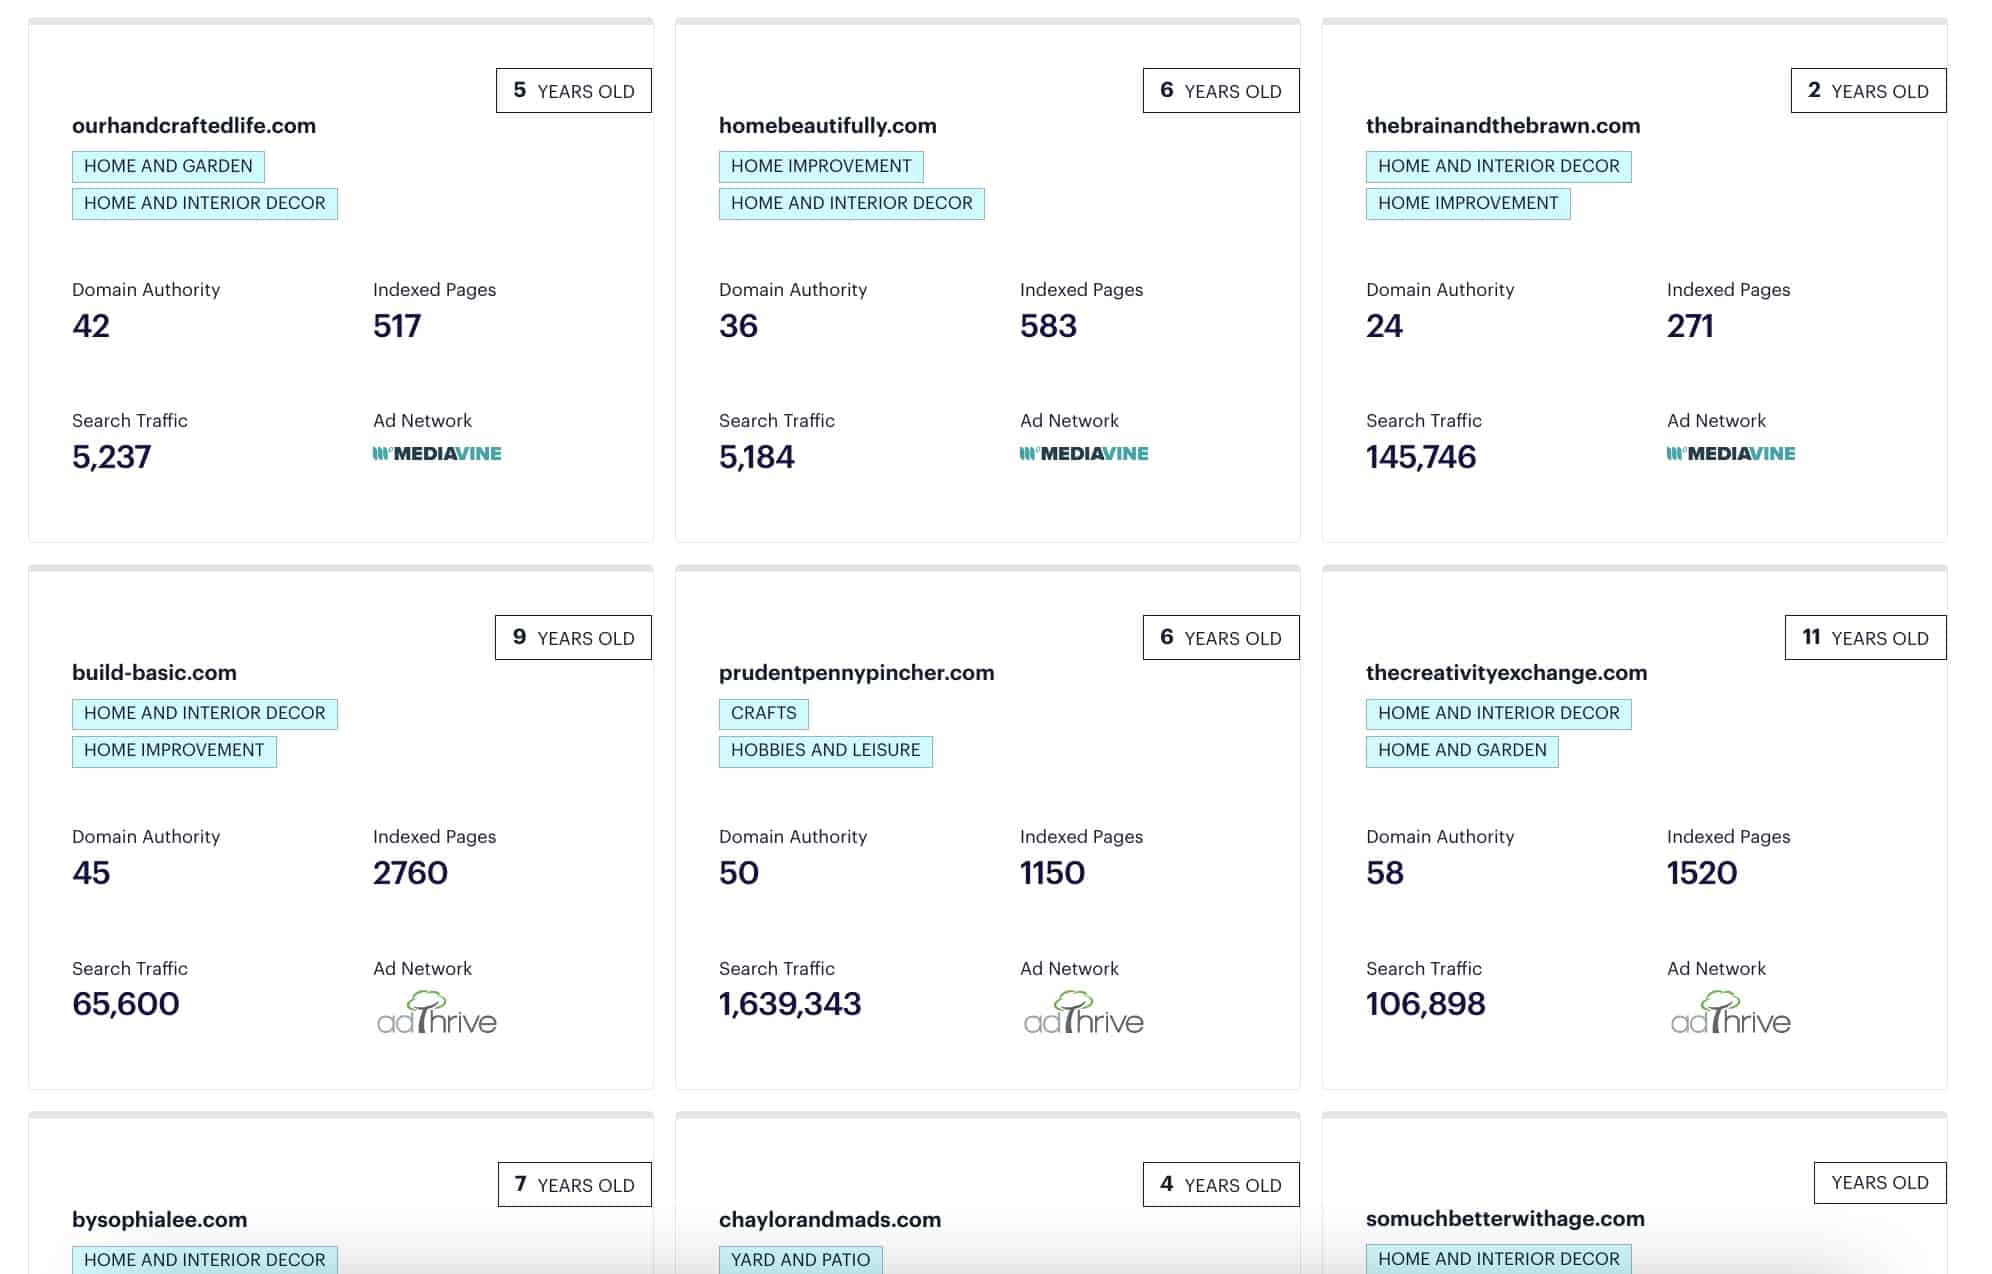
Task: Click the 6 YEARS OLD badge on homebeautifully.com
Action: click(1221, 91)
